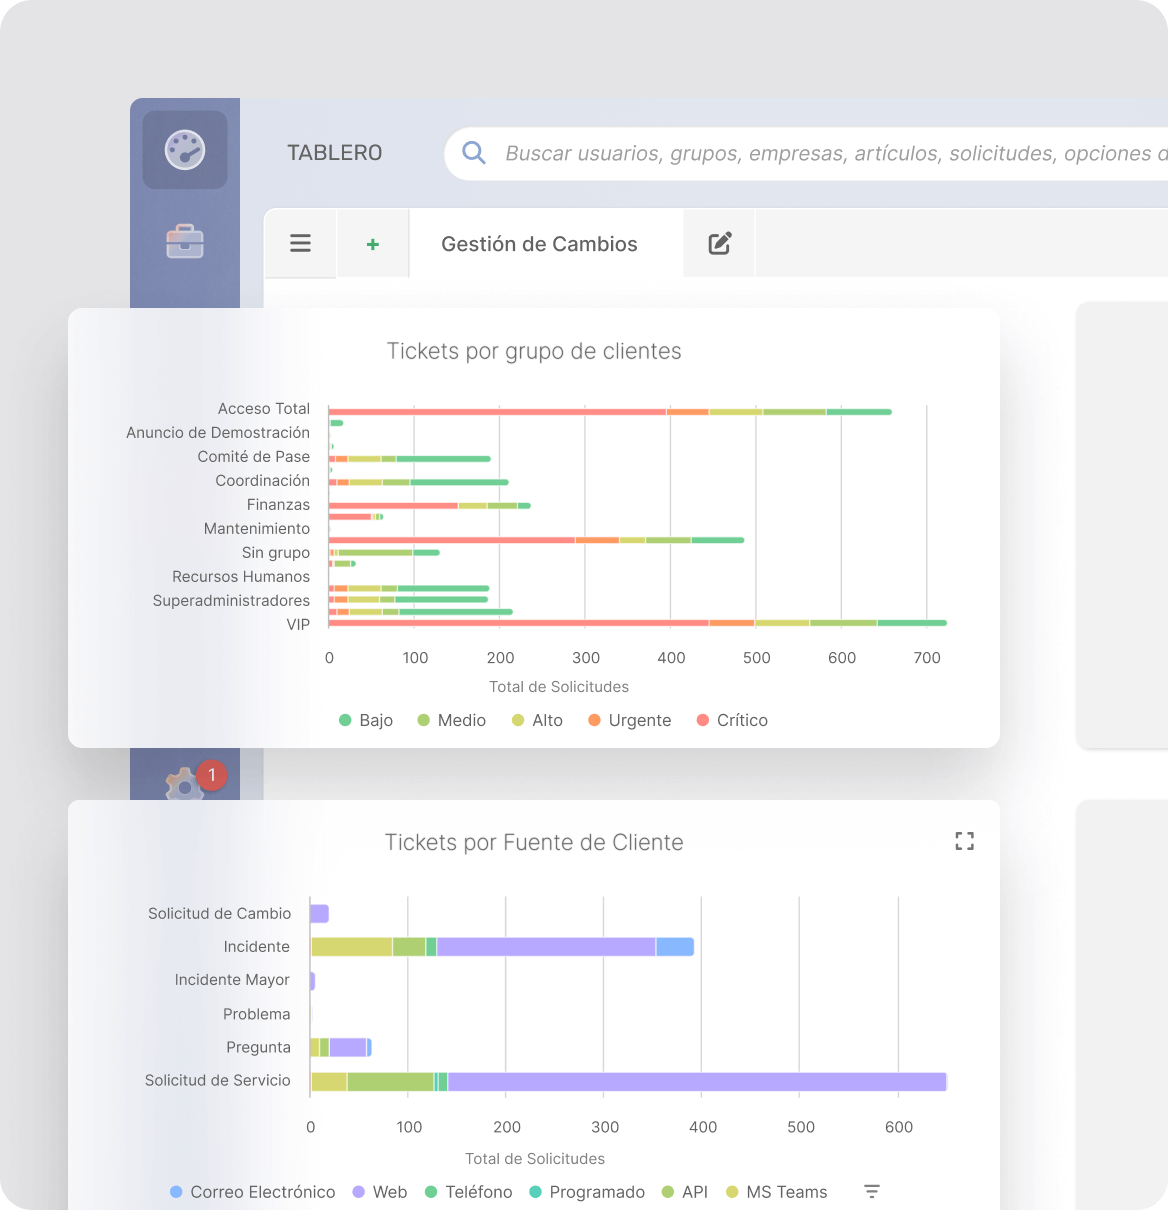Edit the dashboard using the pencil icon

(x=718, y=243)
